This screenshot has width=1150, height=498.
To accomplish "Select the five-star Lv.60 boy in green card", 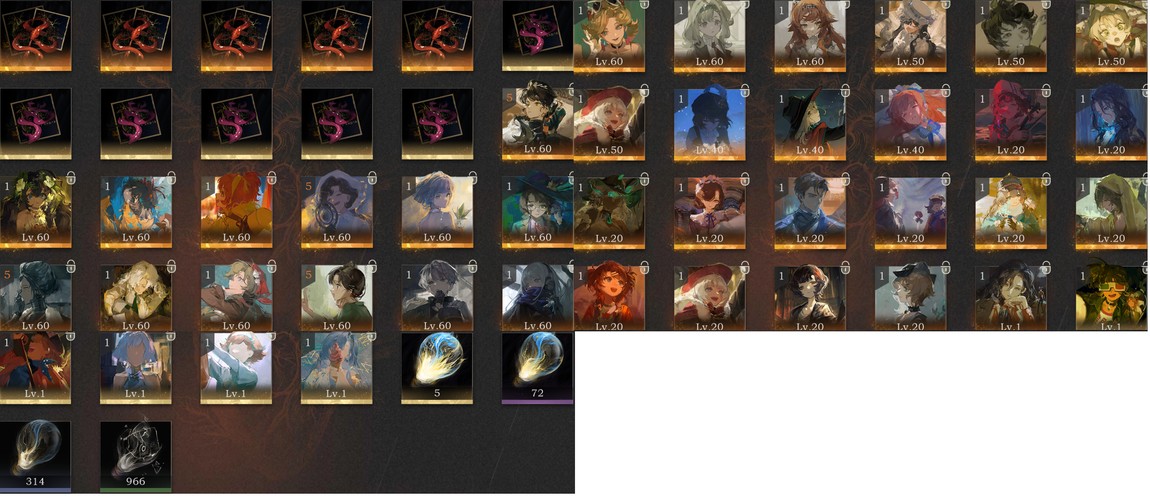I will [x=337, y=298].
